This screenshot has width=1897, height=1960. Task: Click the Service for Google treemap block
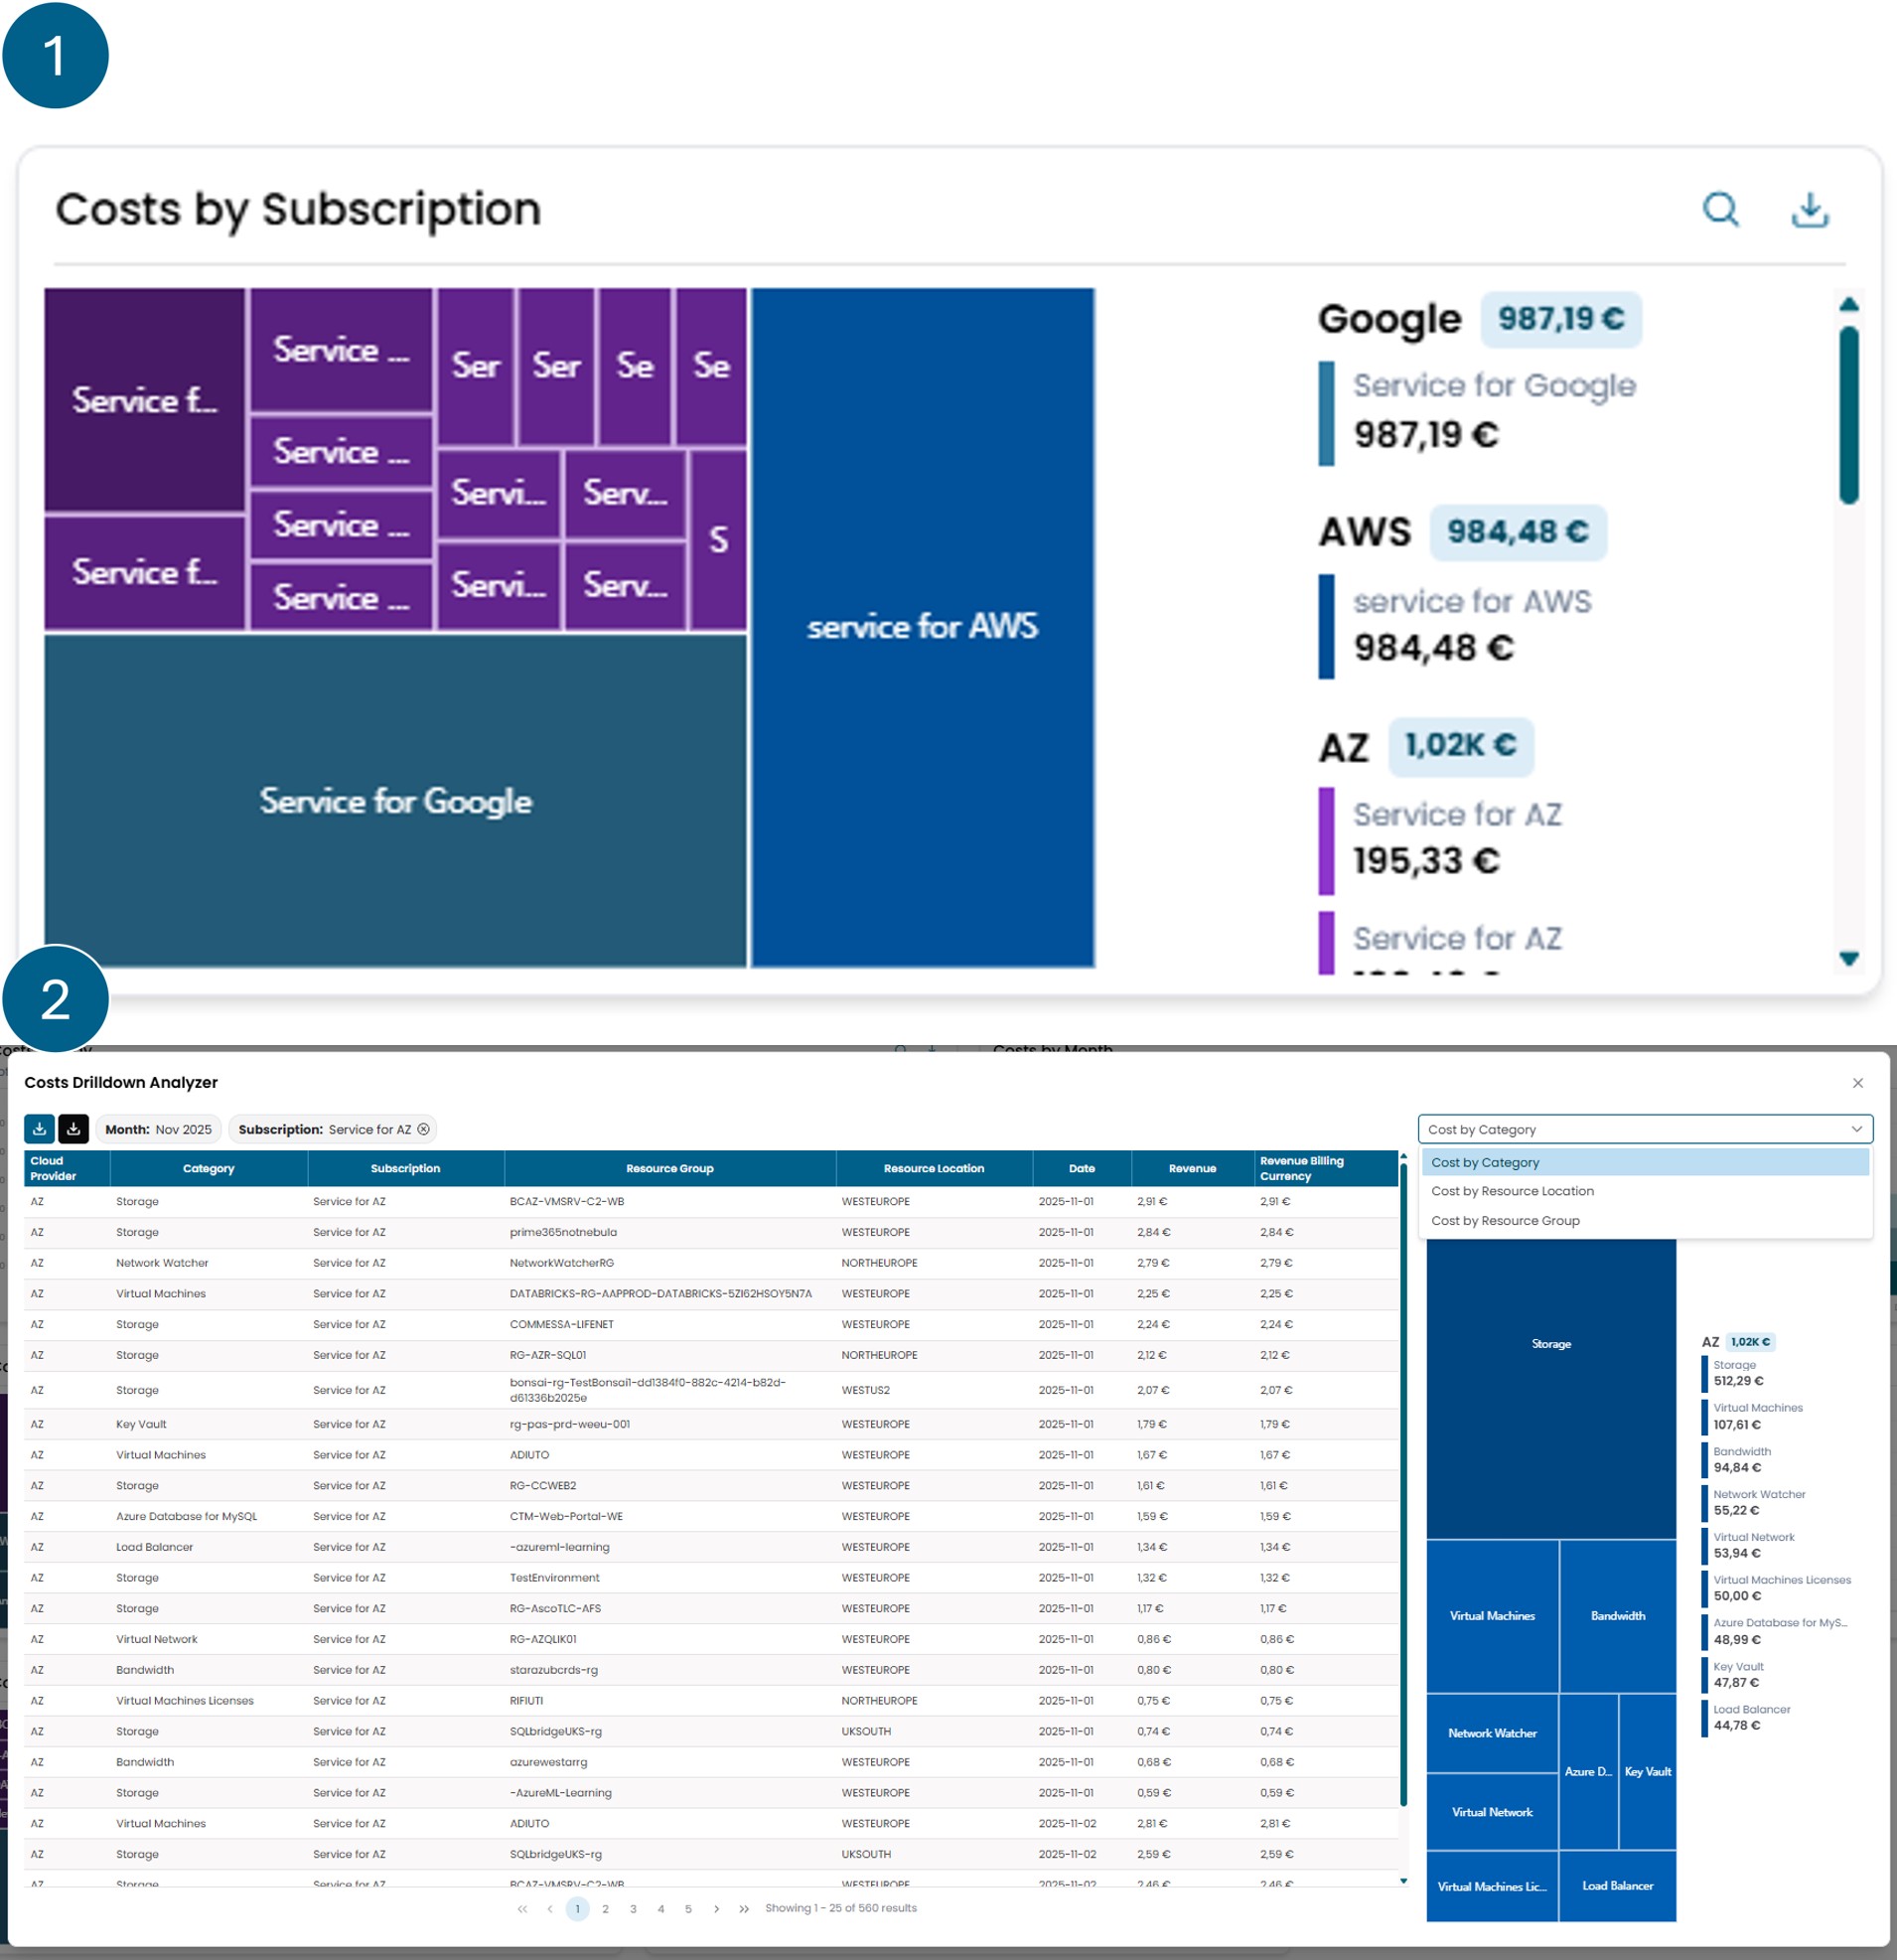[x=395, y=801]
